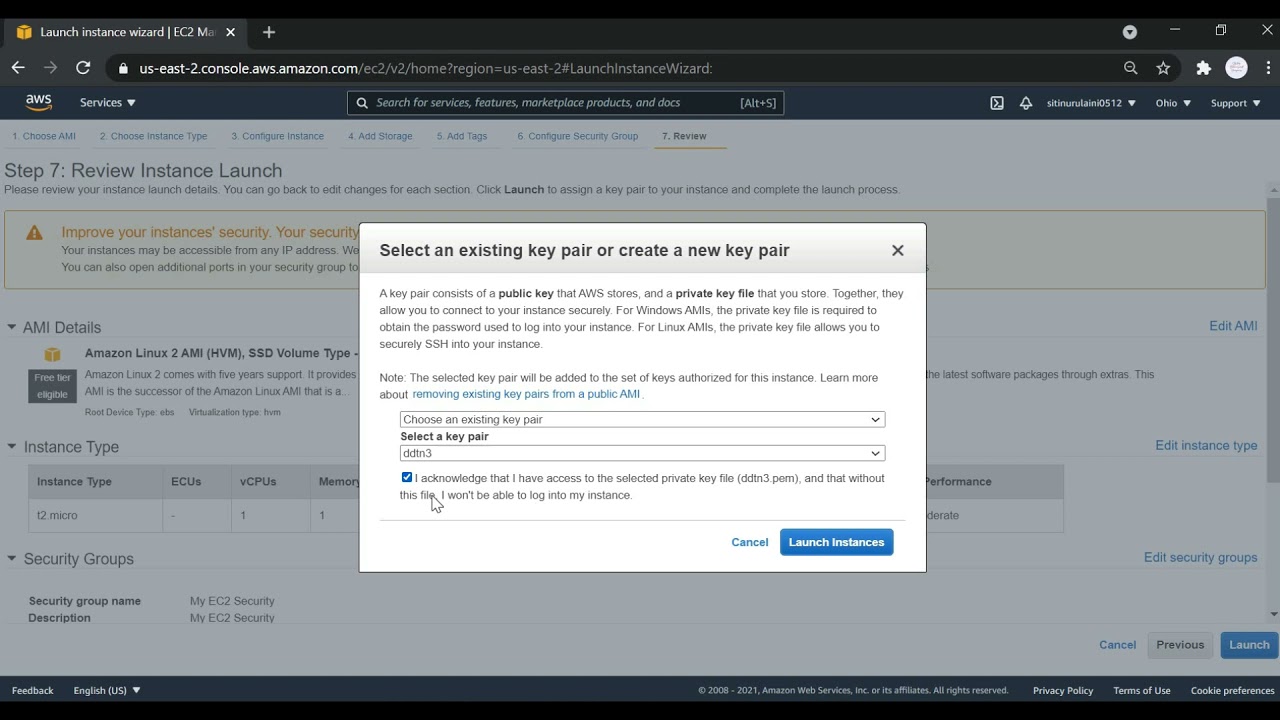Image resolution: width=1280 pixels, height=720 pixels.
Task: Click the AWS logo home icon
Action: click(x=39, y=102)
